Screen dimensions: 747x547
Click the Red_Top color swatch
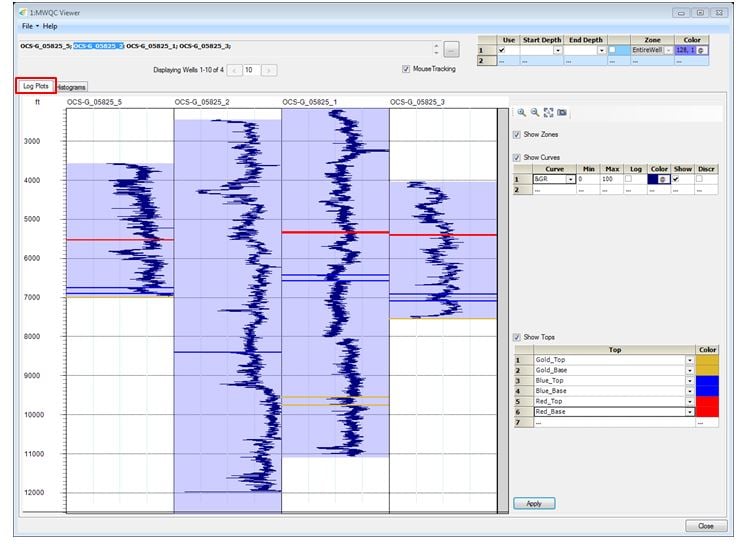pyautogui.click(x=707, y=402)
